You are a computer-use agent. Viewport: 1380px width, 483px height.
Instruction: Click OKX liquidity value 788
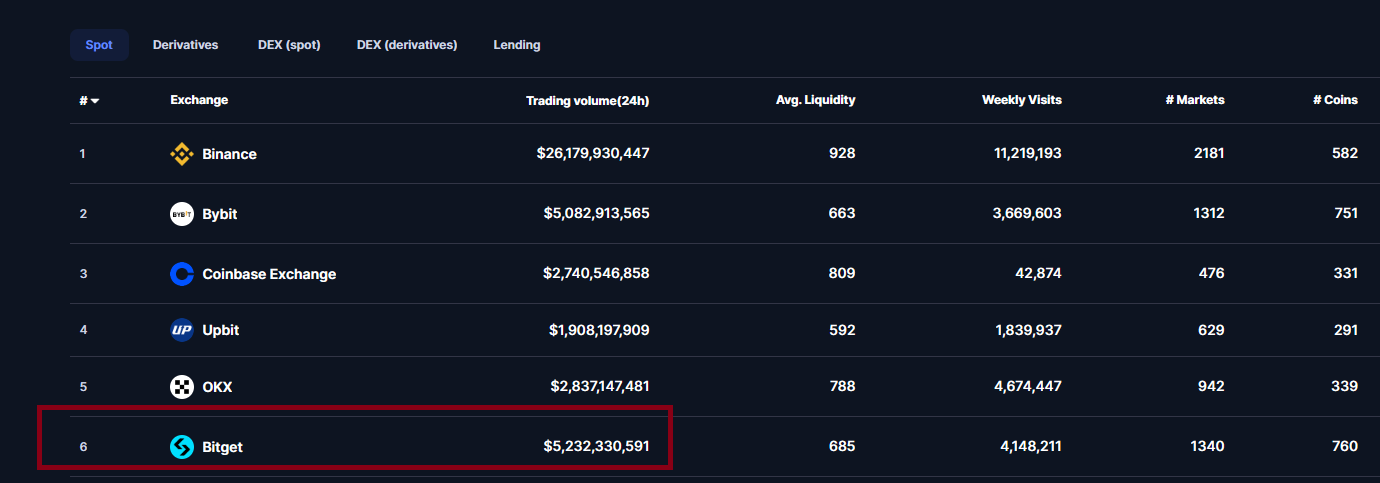[842, 387]
